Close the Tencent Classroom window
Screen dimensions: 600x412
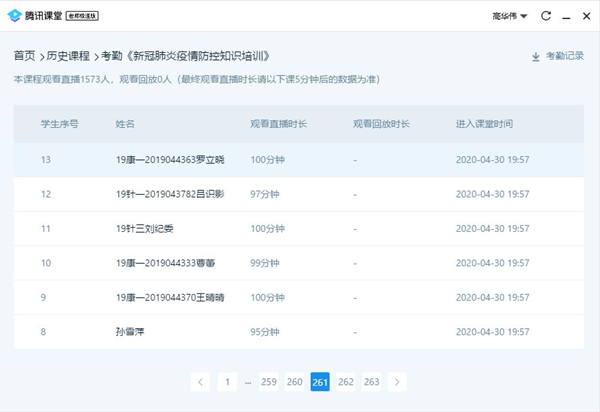[x=584, y=16]
